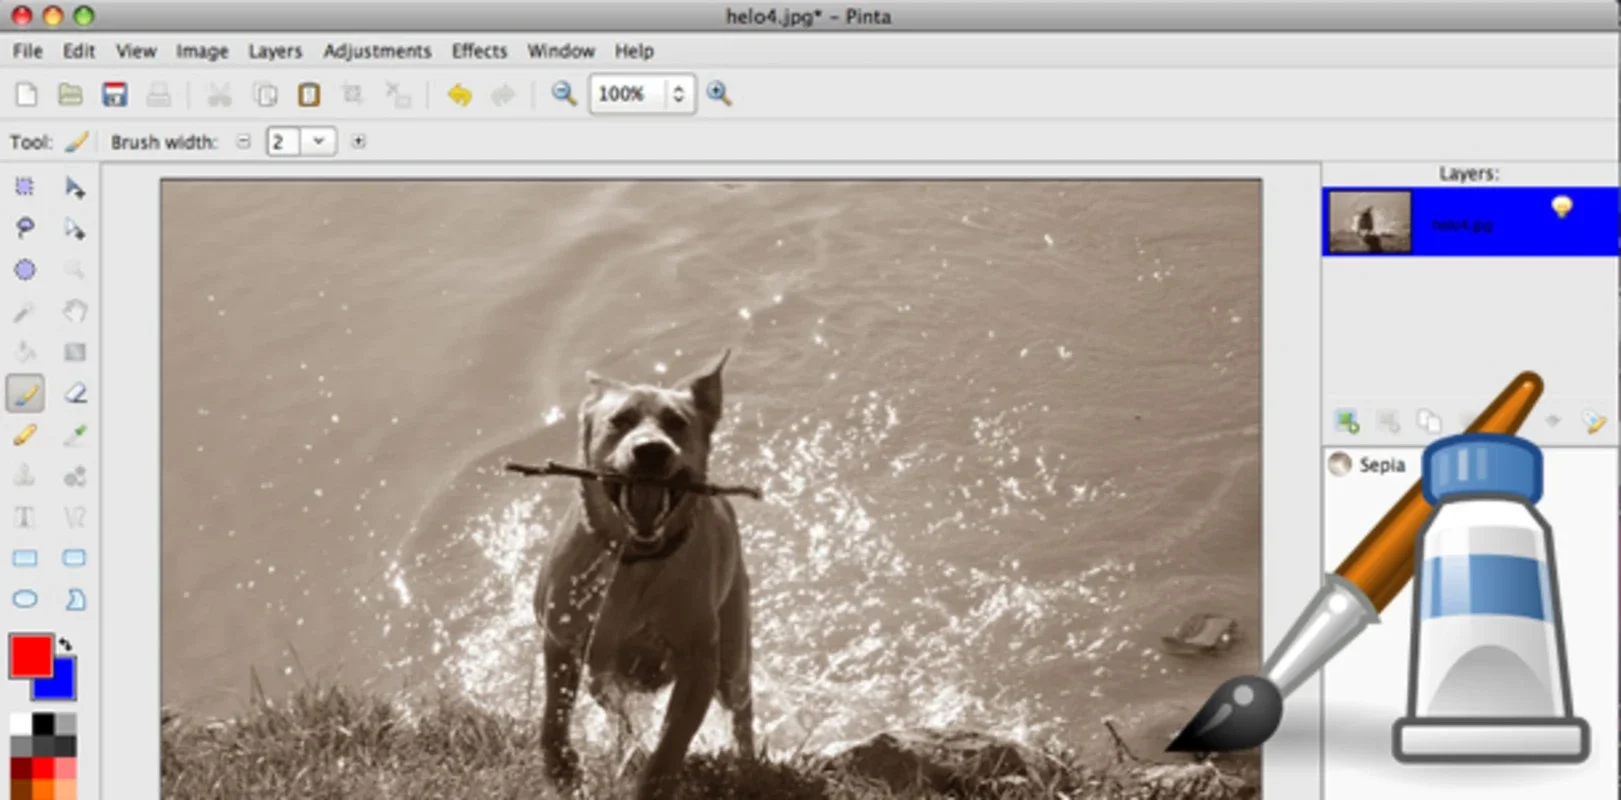
Task: Select the Gradient tool
Action: (x=75, y=352)
